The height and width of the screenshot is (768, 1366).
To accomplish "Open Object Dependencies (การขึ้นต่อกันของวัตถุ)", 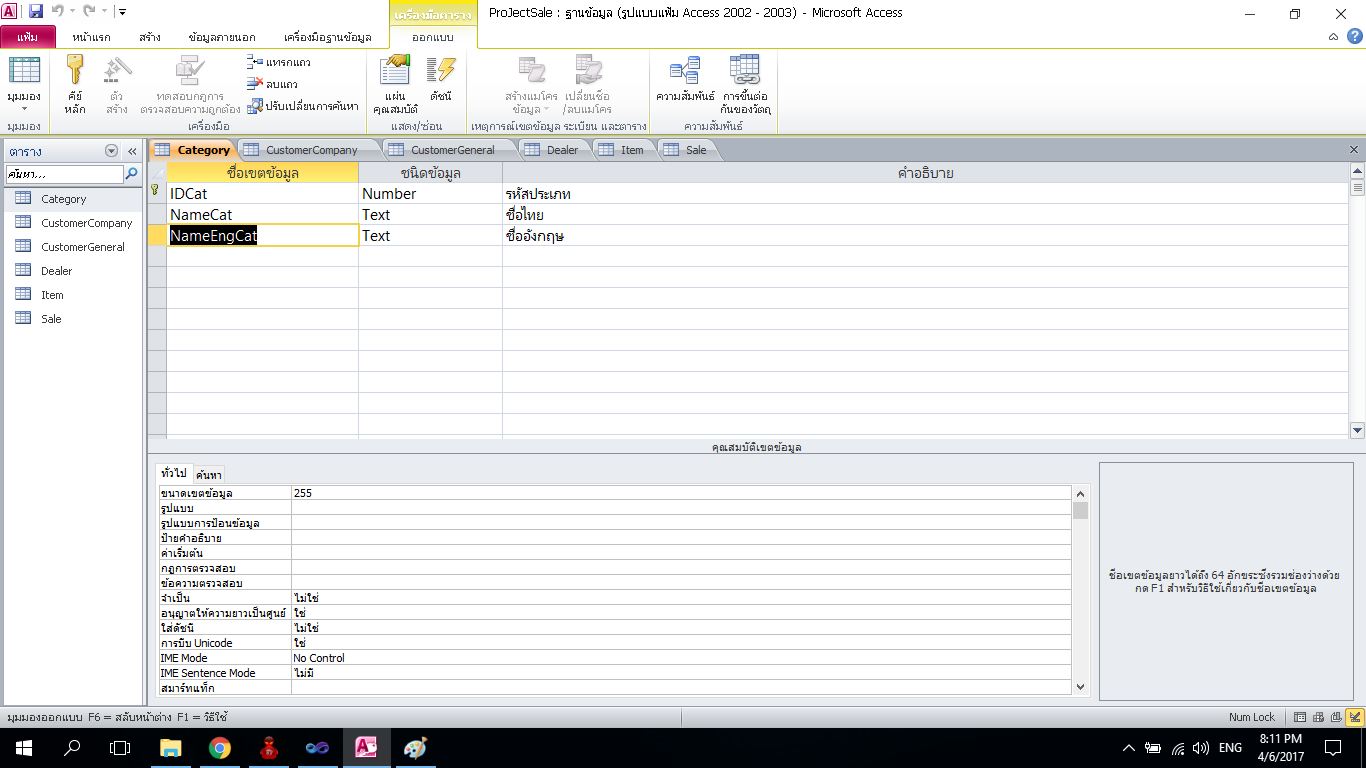I will (x=745, y=86).
